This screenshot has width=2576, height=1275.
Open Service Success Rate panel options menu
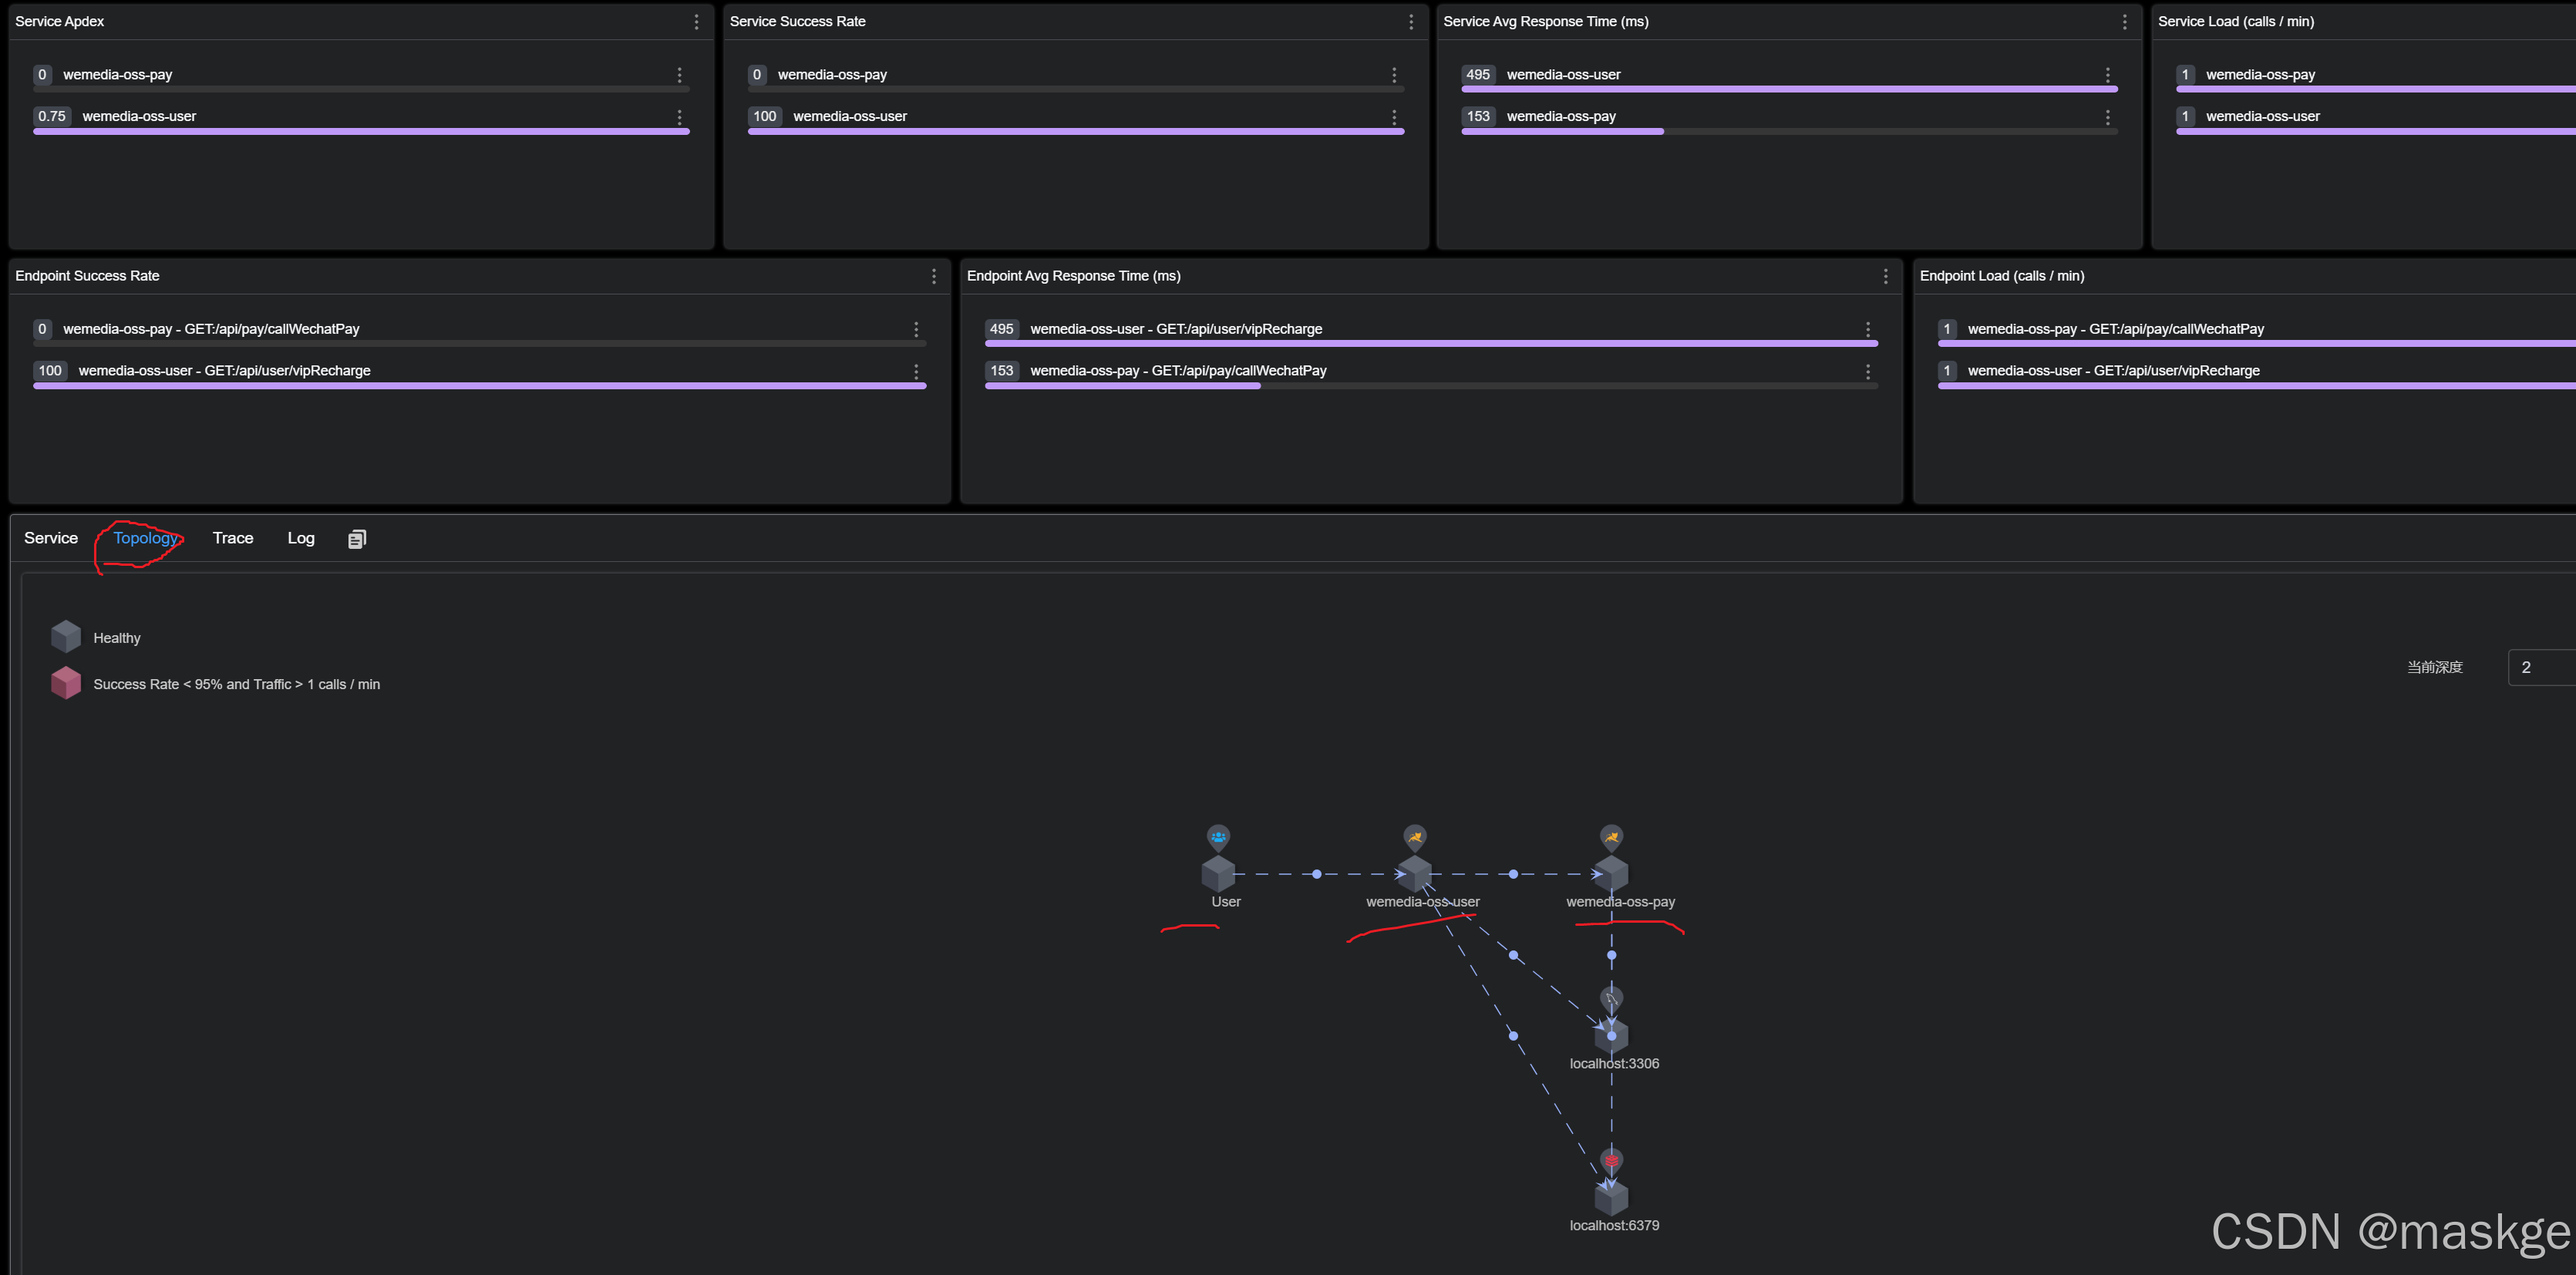coord(1411,22)
